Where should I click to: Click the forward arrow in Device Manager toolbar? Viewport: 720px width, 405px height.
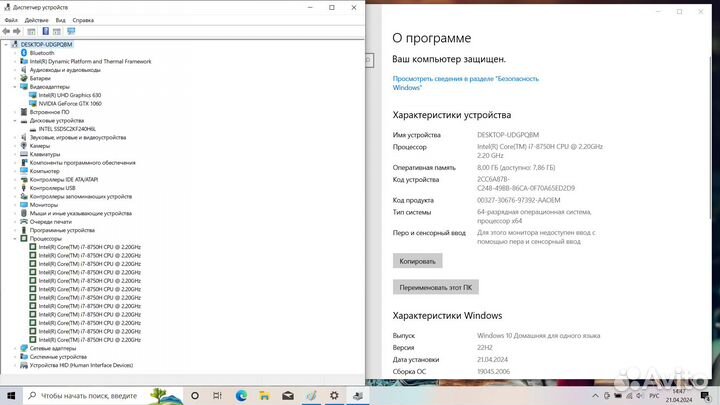click(x=17, y=31)
